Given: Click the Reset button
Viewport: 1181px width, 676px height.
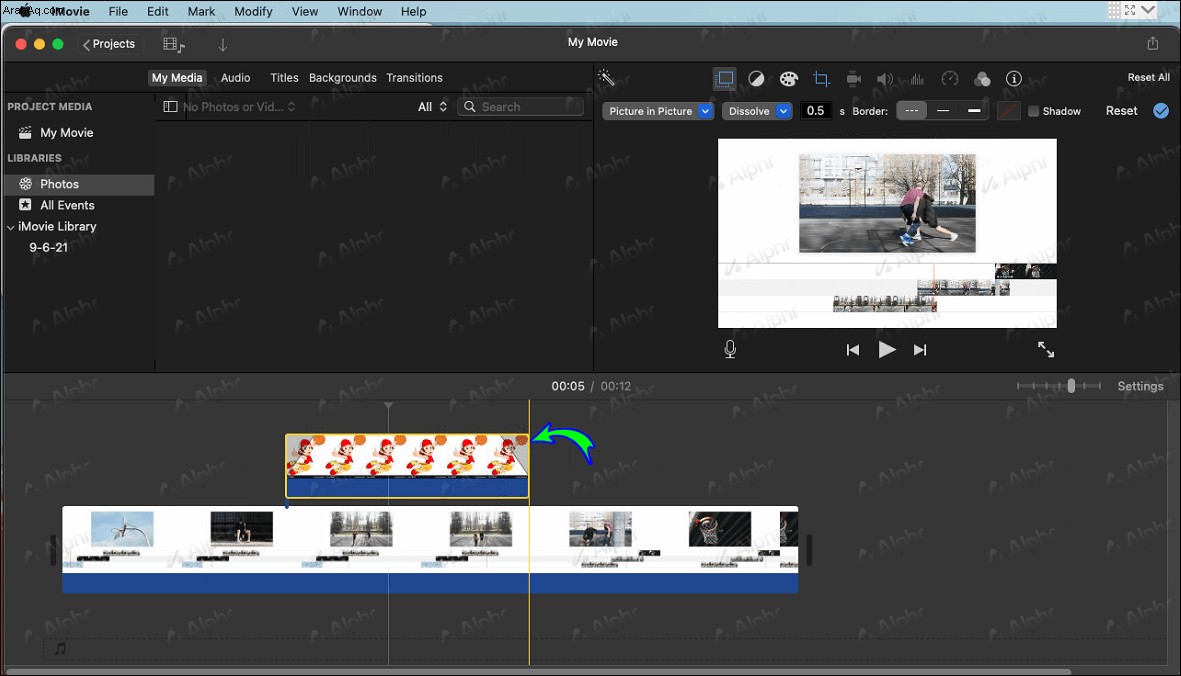Looking at the screenshot, I should (x=1121, y=111).
